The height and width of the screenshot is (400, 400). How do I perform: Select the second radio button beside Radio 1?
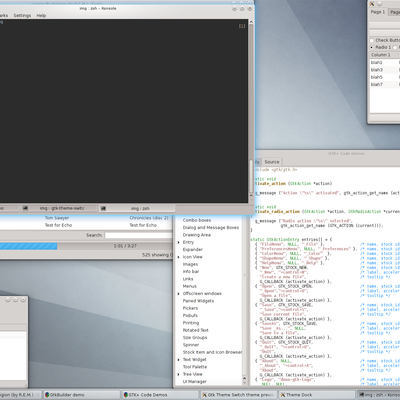coord(395,47)
